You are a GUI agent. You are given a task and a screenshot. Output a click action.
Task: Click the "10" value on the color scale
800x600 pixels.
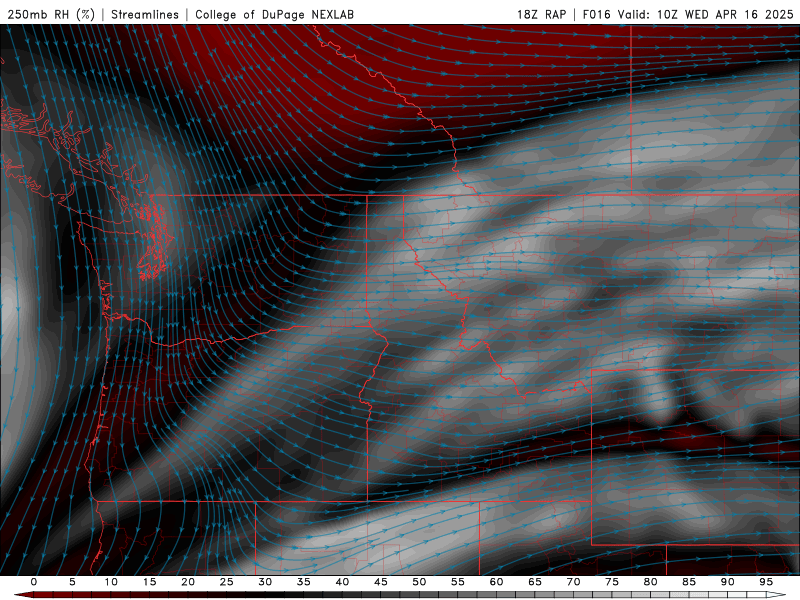pyautogui.click(x=111, y=582)
